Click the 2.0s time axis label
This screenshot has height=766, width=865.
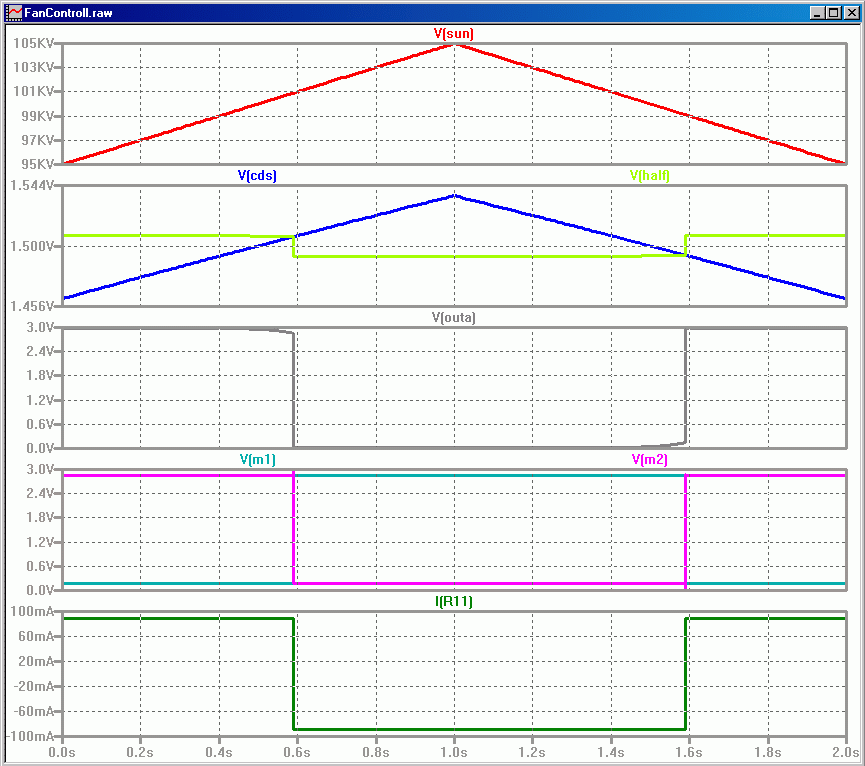click(846, 752)
